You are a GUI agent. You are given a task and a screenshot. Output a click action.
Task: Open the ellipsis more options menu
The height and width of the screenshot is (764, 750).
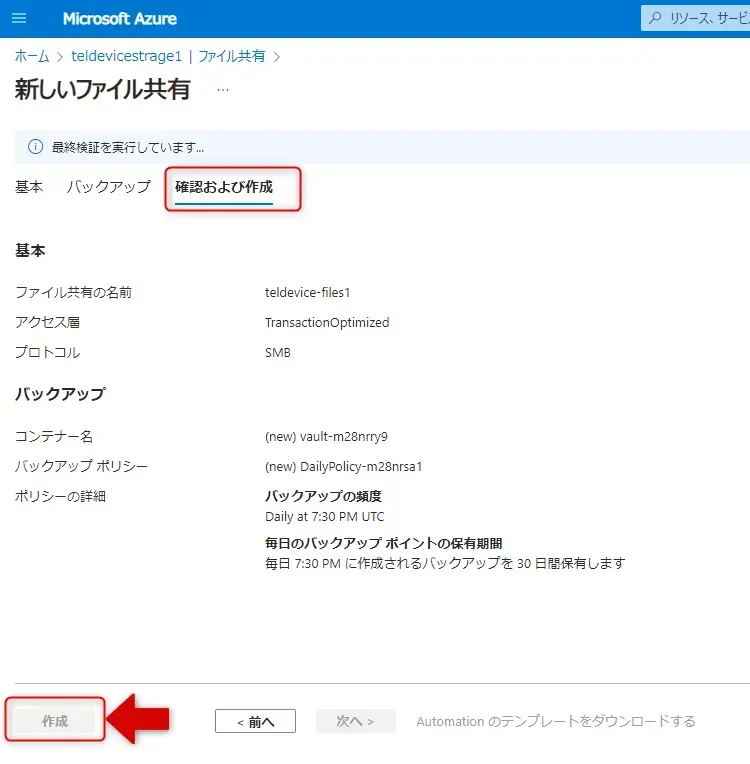tap(222, 89)
